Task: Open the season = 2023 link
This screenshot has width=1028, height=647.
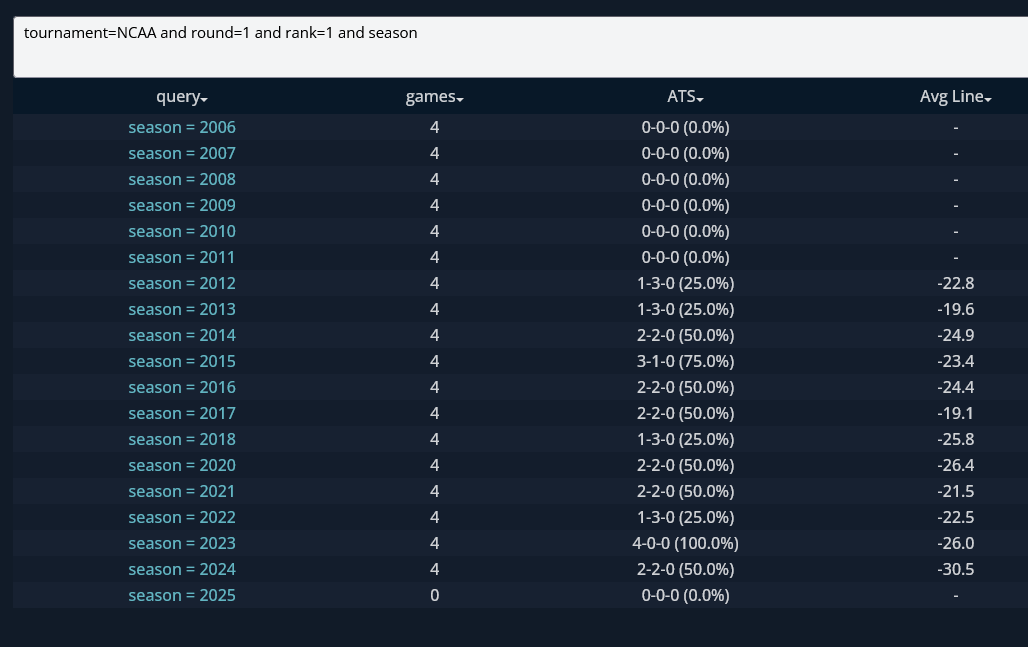Action: coord(182,543)
